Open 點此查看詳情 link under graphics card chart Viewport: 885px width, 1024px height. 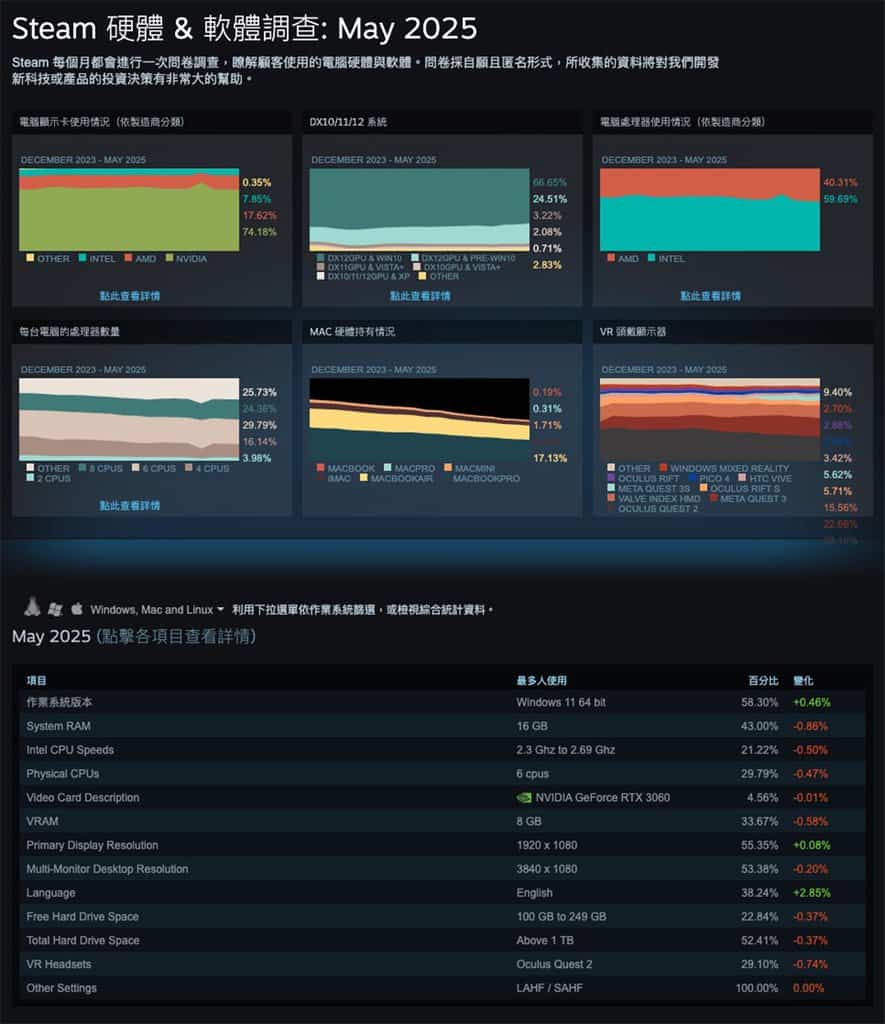(129, 296)
